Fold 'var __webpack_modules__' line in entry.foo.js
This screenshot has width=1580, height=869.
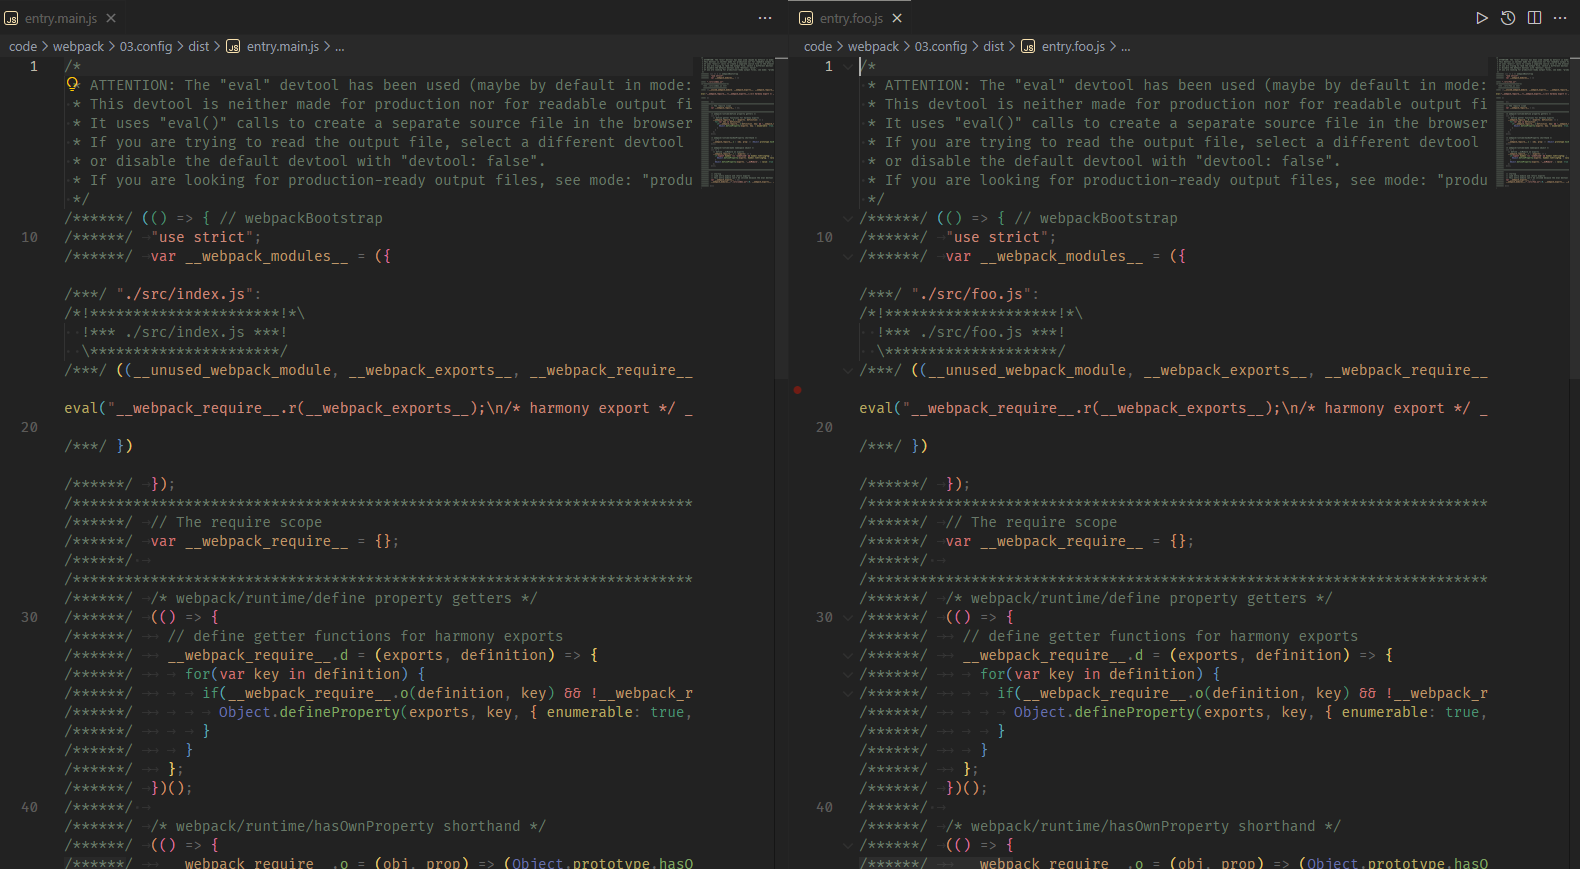pos(848,257)
